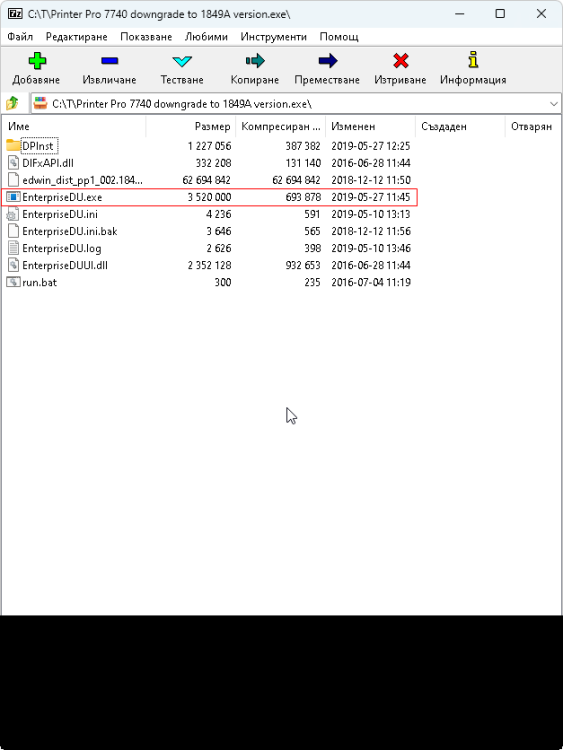Open the Любими menu
The image size is (563, 750).
pos(206,37)
